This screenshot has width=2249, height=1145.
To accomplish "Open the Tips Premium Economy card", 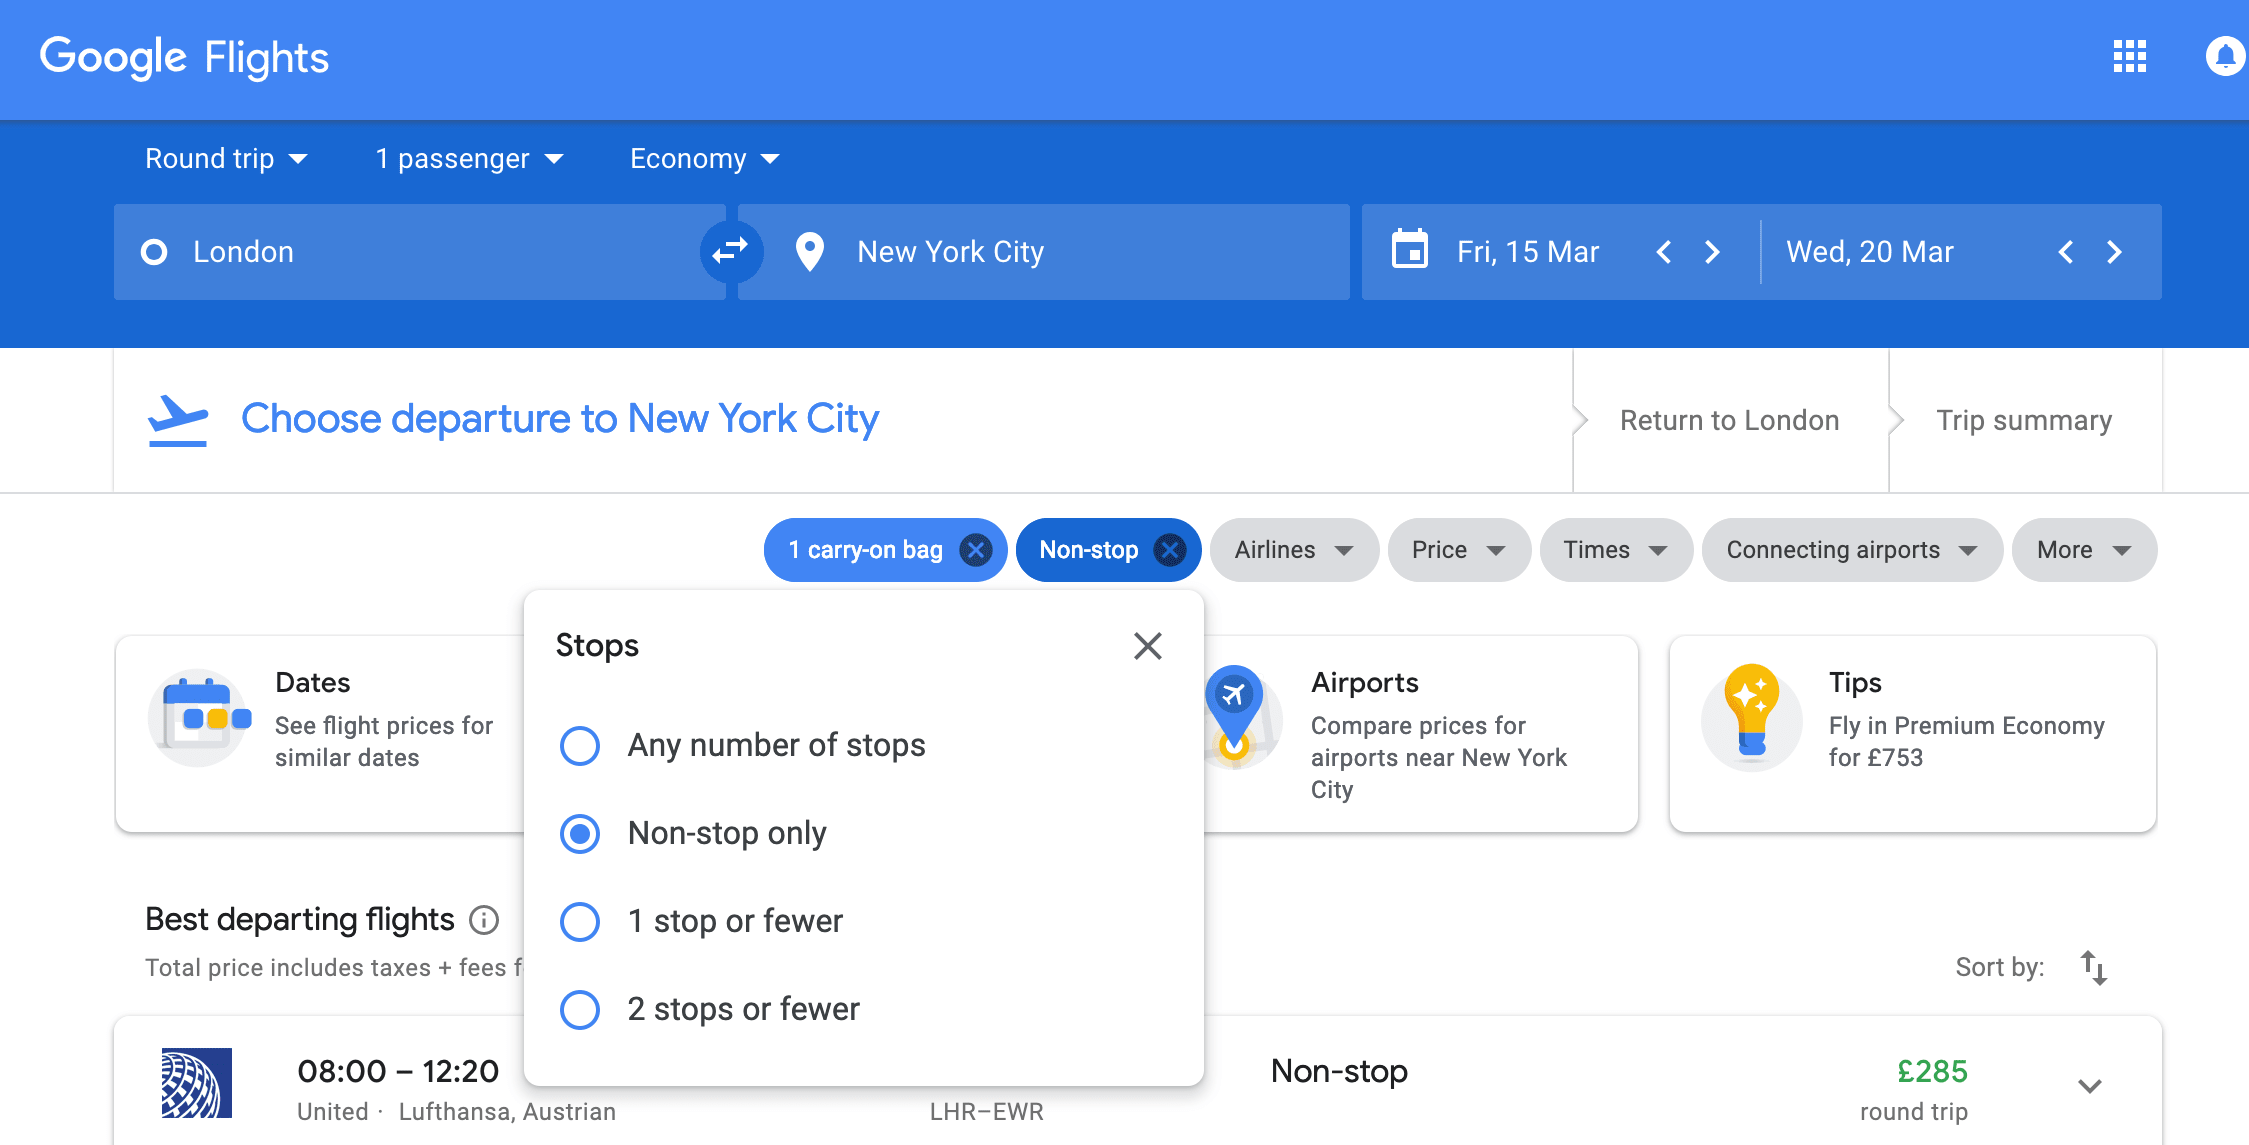I will [x=1912, y=734].
